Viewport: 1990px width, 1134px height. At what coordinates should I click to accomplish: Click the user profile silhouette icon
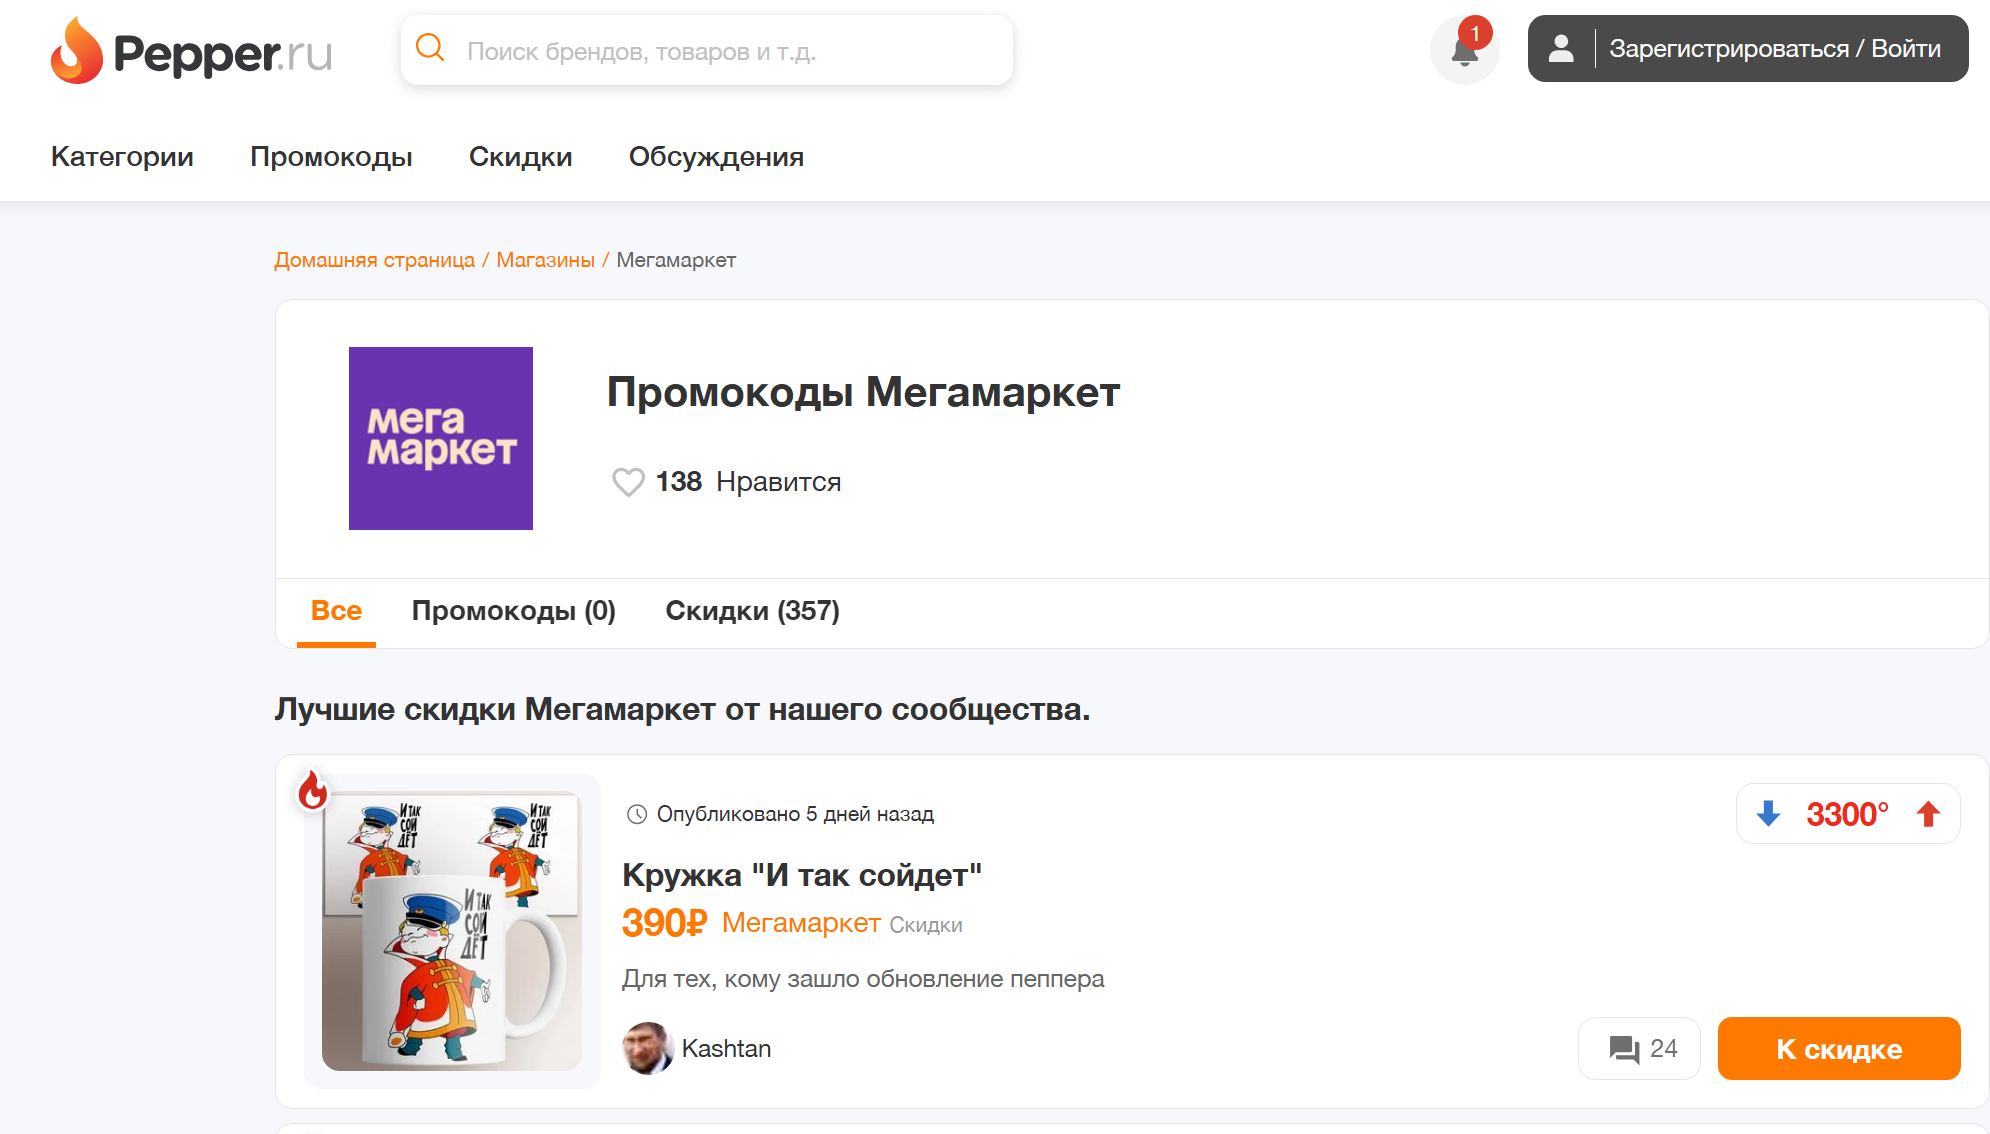(1561, 49)
